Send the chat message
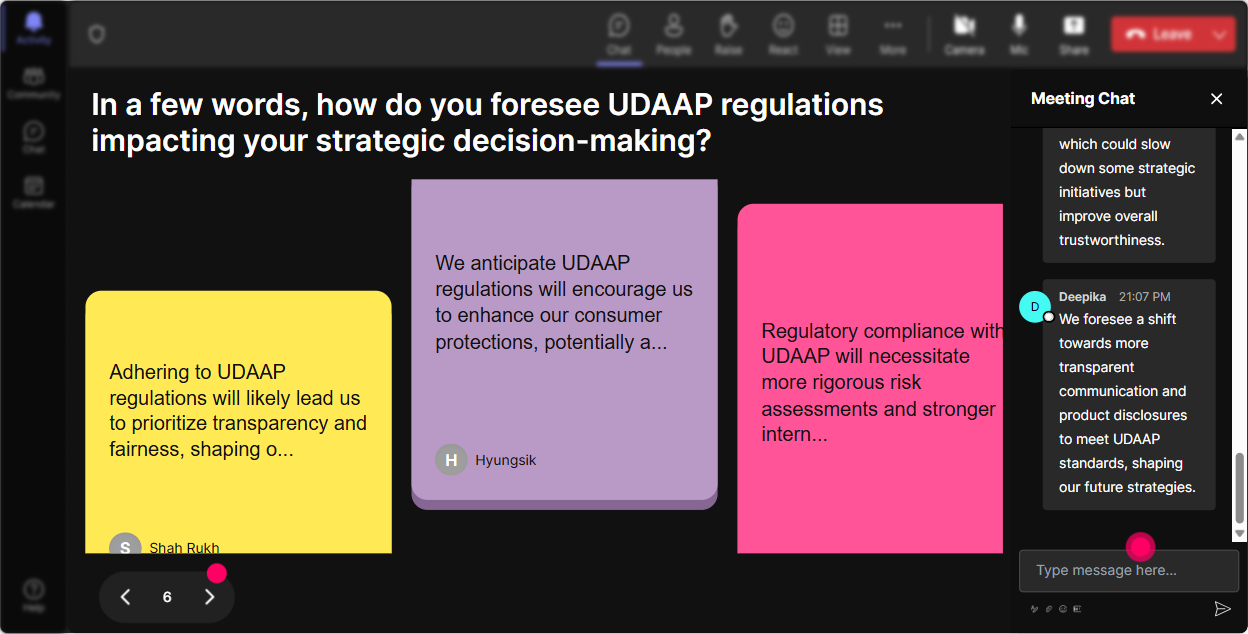The width and height of the screenshot is (1248, 634). (x=1222, y=609)
